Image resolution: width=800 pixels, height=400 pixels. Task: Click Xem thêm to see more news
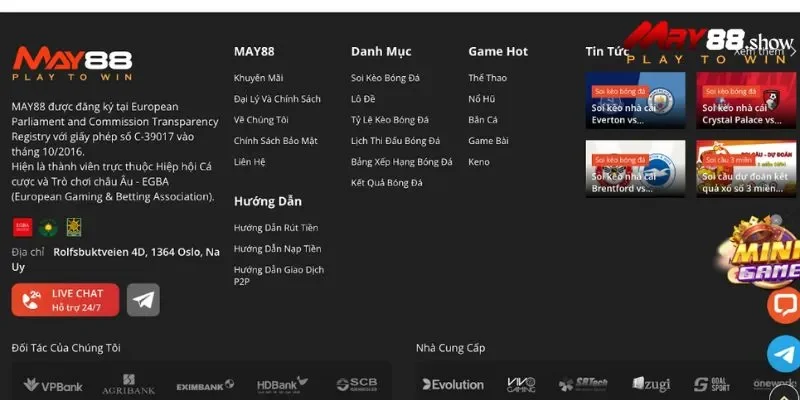tap(760, 51)
